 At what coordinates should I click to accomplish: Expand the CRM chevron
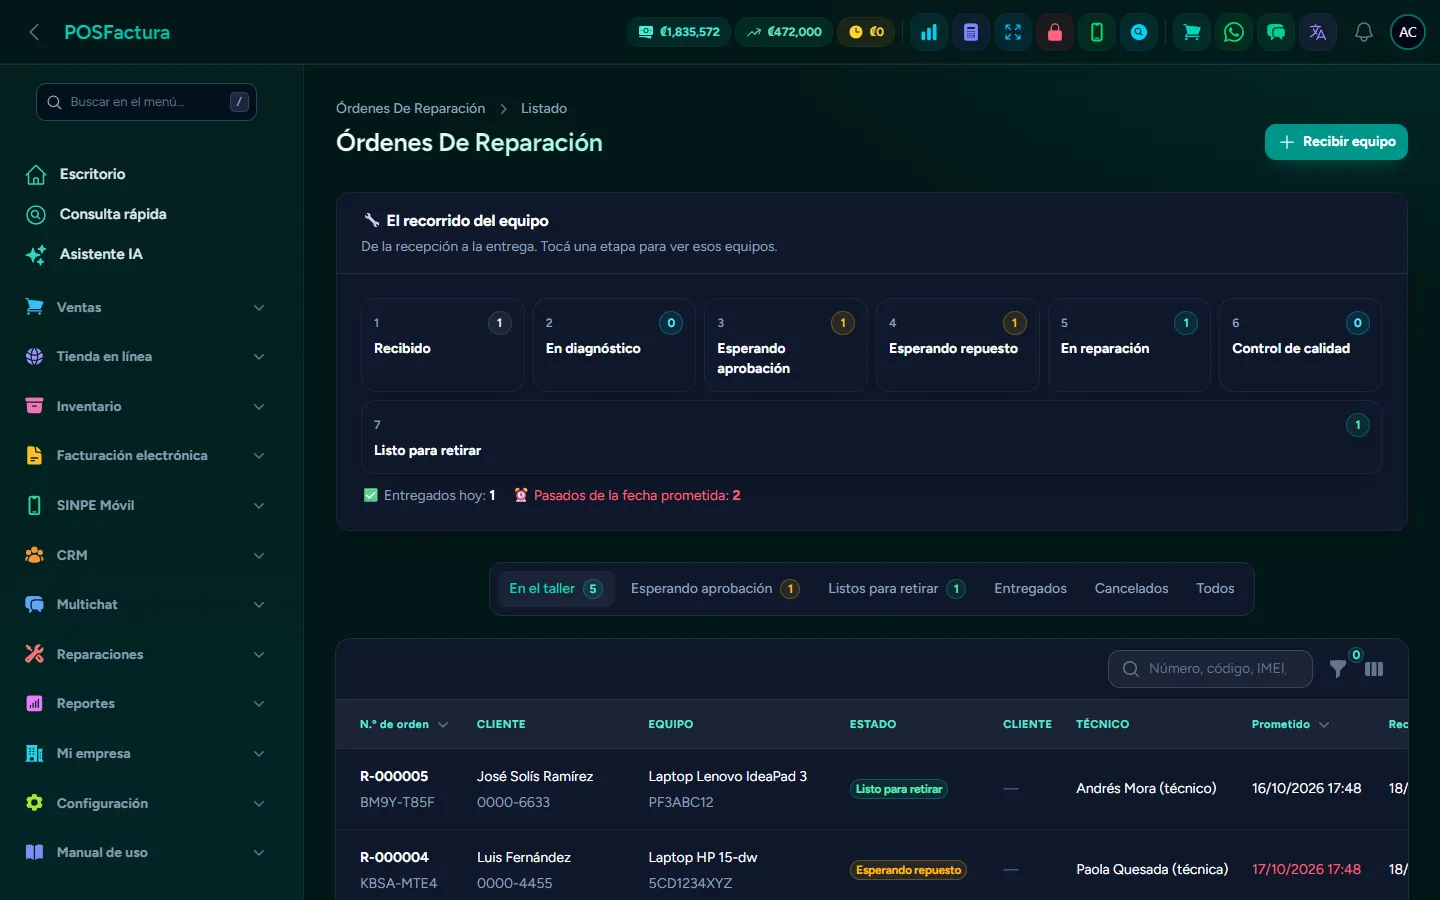point(259,555)
